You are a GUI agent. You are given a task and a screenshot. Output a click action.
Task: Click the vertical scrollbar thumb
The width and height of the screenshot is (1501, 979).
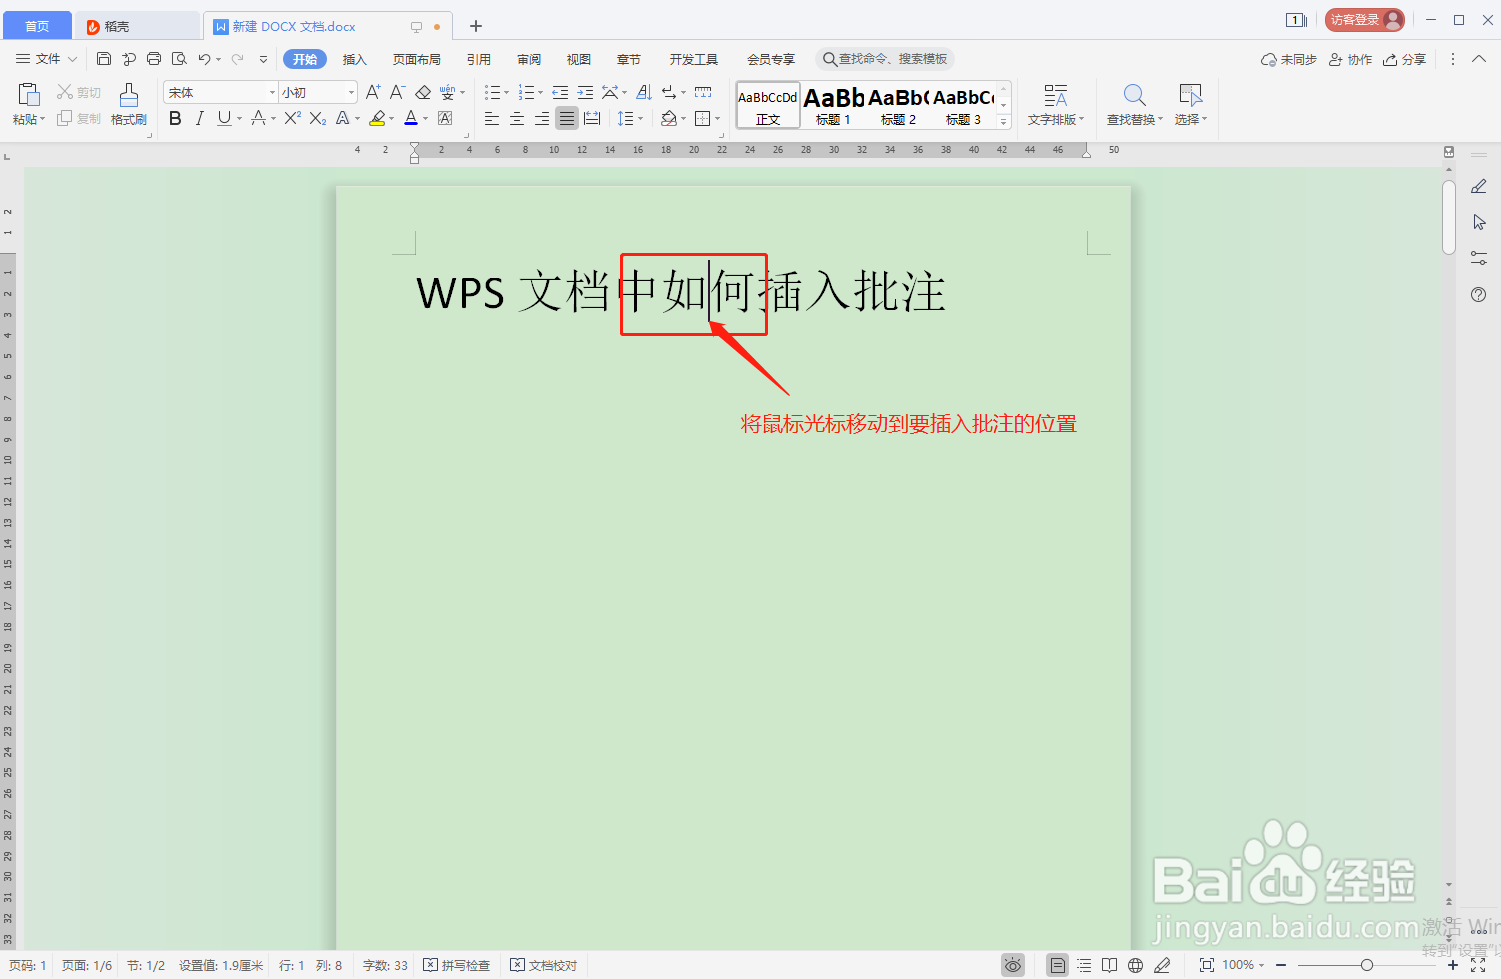(1449, 217)
